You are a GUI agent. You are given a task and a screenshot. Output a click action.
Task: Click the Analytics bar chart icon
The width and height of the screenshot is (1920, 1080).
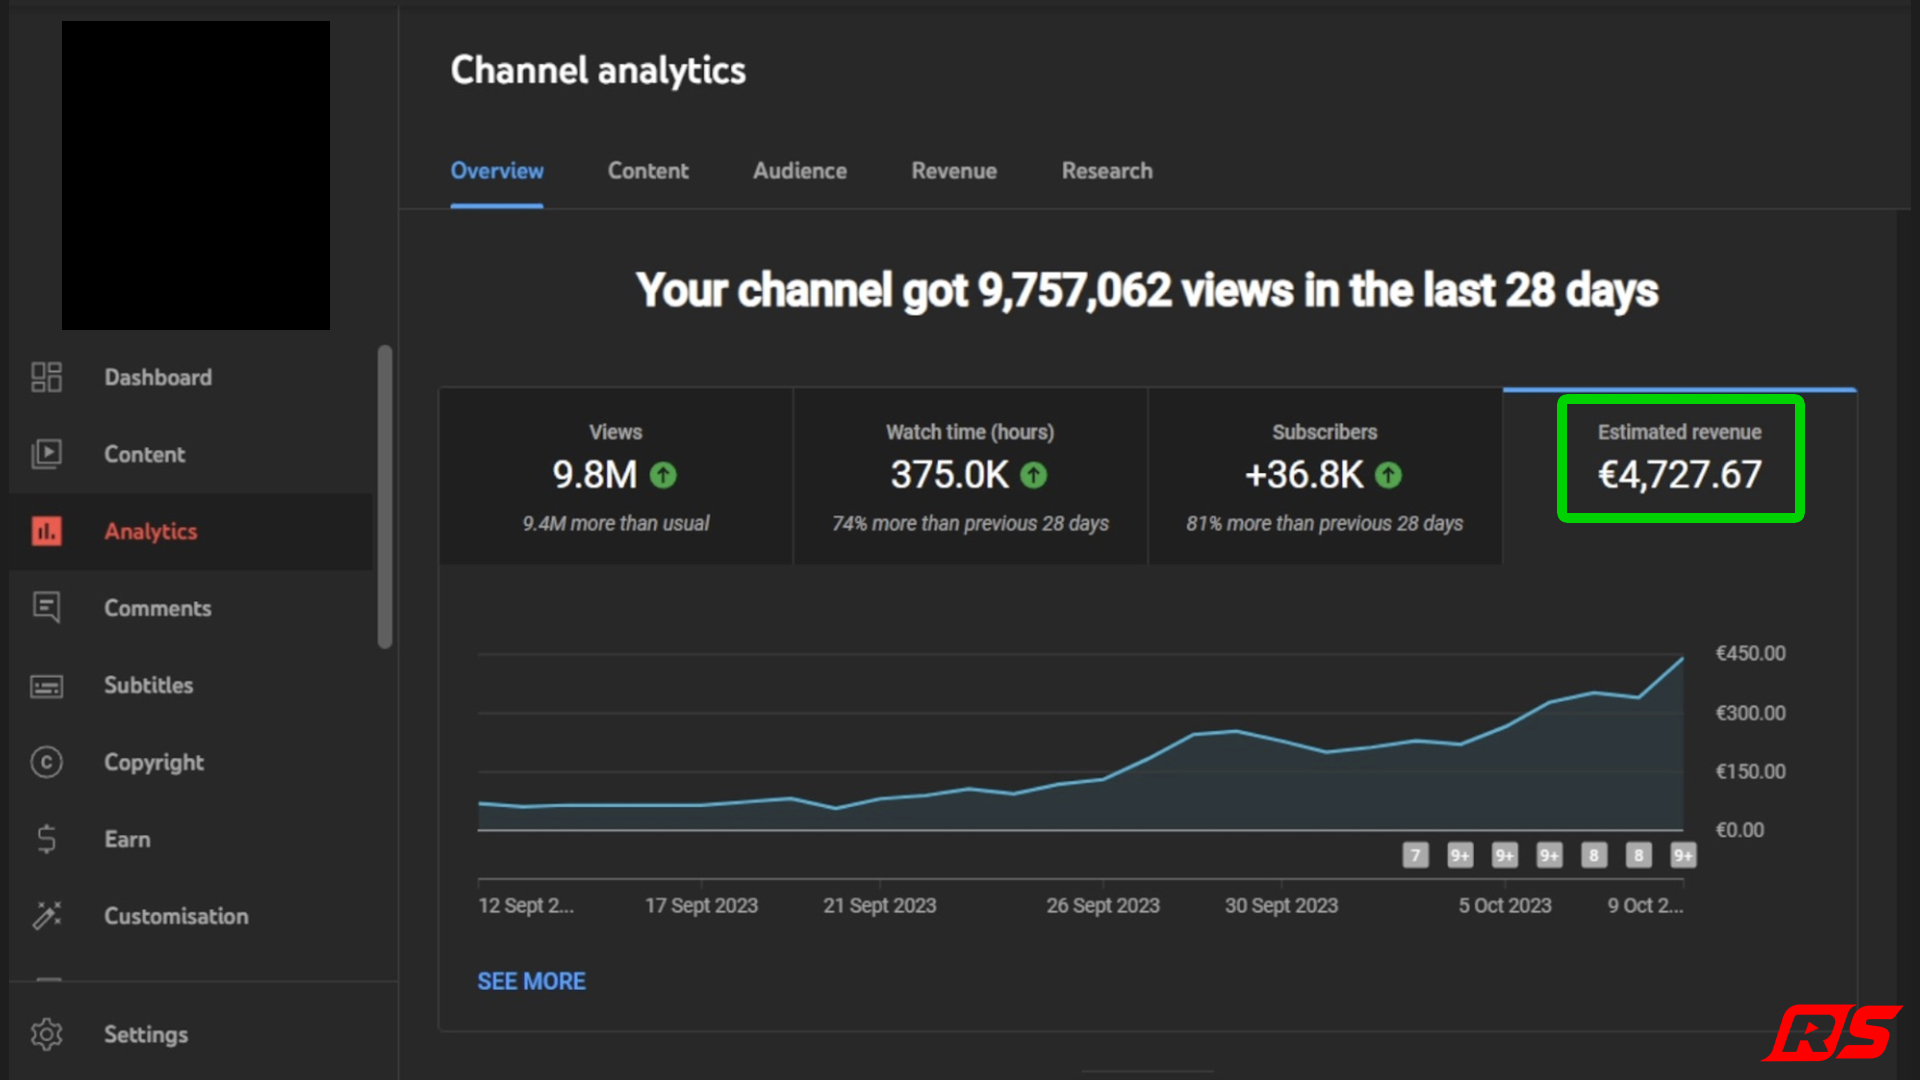(46, 531)
